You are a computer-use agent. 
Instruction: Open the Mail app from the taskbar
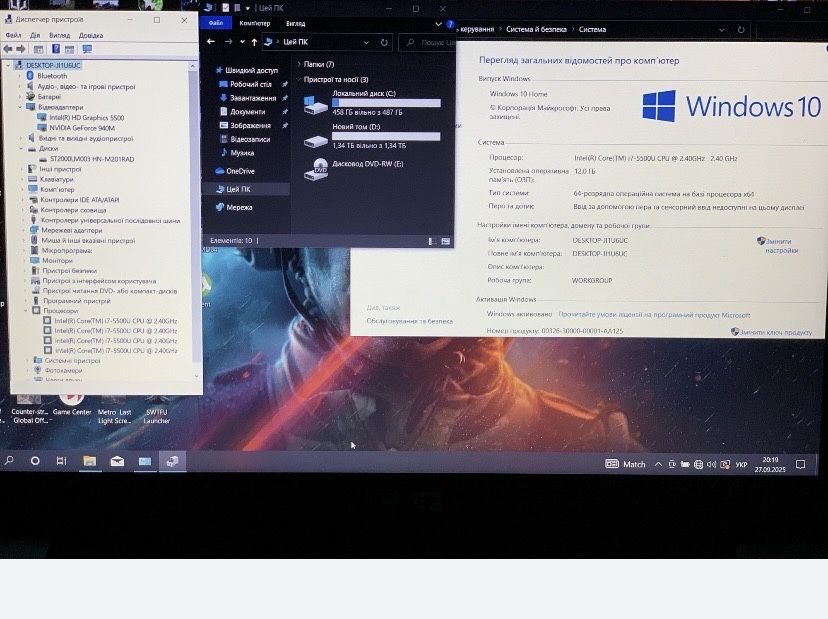coord(117,461)
